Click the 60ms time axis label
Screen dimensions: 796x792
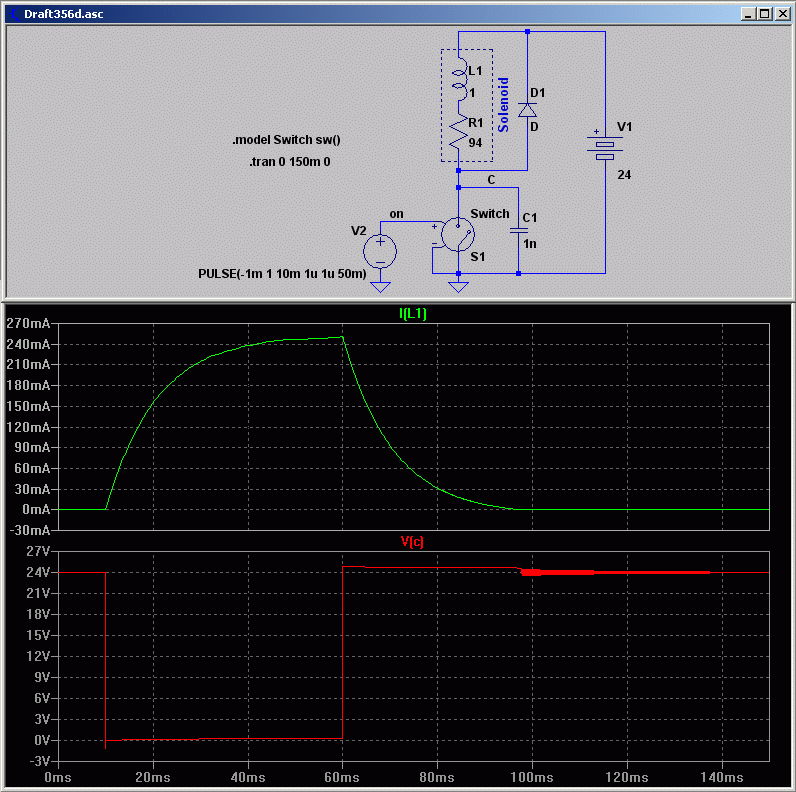coord(342,777)
